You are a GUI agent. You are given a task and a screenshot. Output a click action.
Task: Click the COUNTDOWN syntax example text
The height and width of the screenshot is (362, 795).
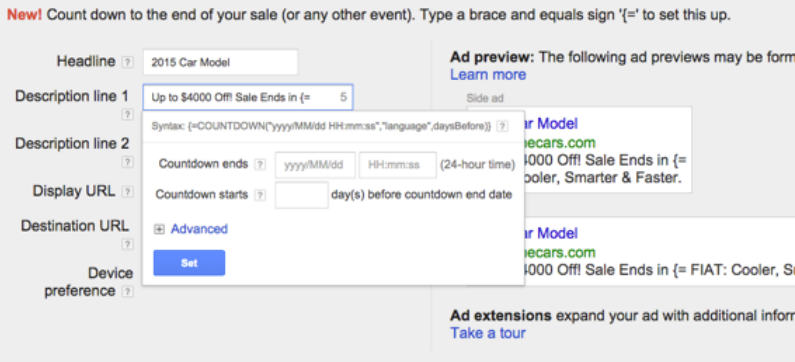coord(321,126)
